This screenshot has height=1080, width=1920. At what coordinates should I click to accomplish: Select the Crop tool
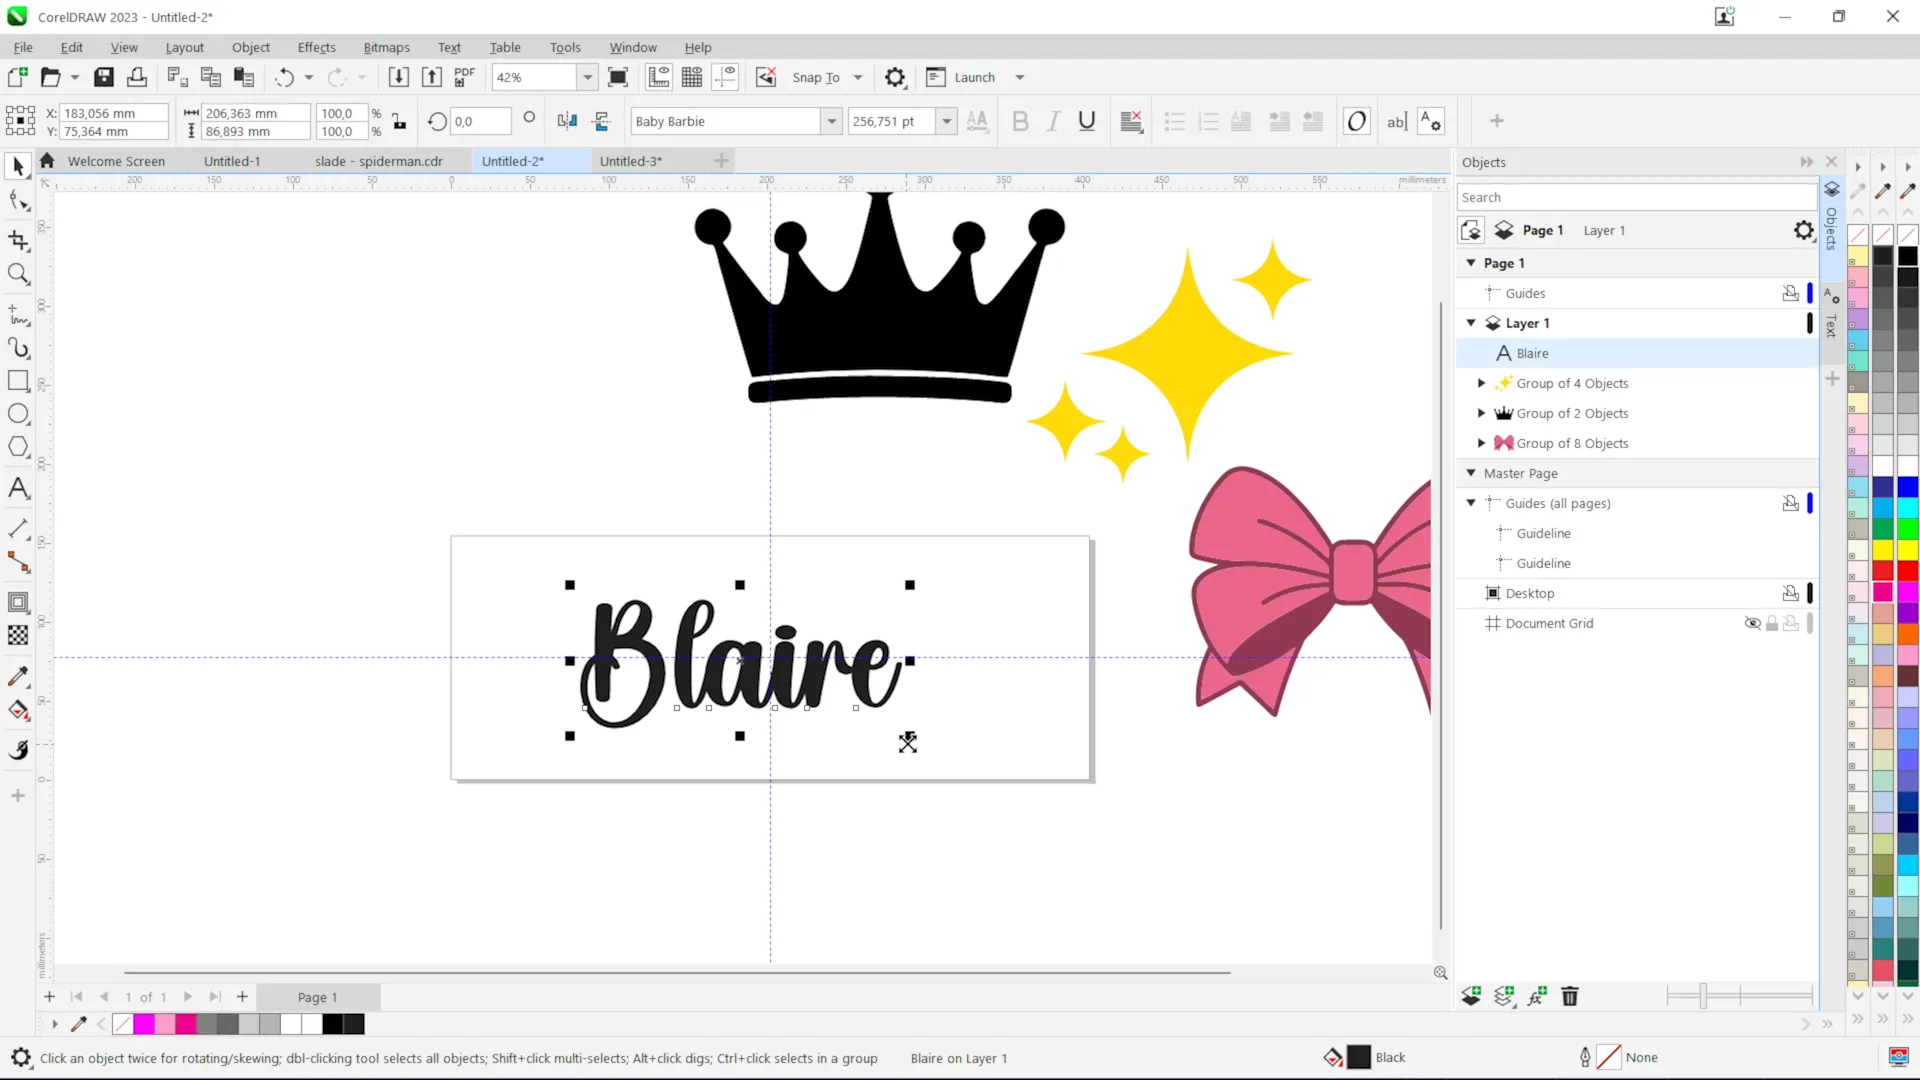(18, 240)
